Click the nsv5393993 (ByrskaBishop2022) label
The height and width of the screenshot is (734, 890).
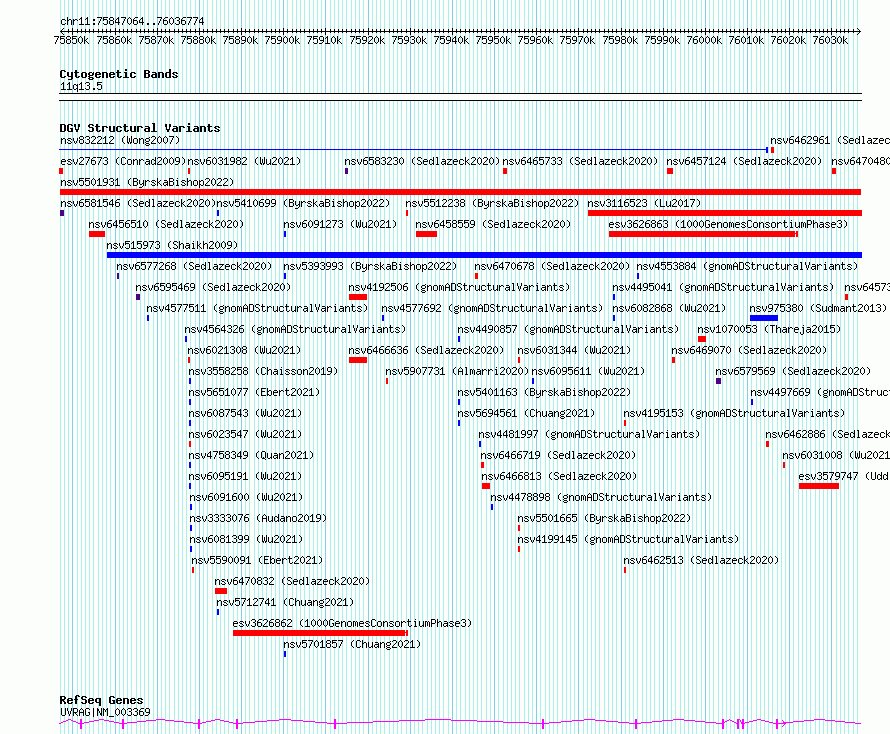pyautogui.click(x=370, y=266)
